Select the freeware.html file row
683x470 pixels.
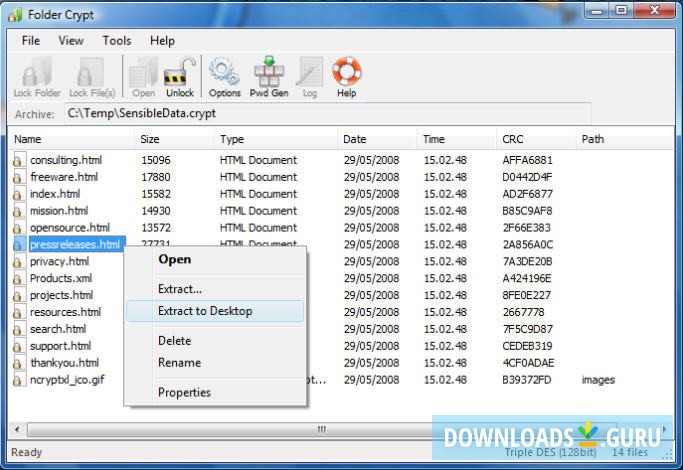[341, 177]
